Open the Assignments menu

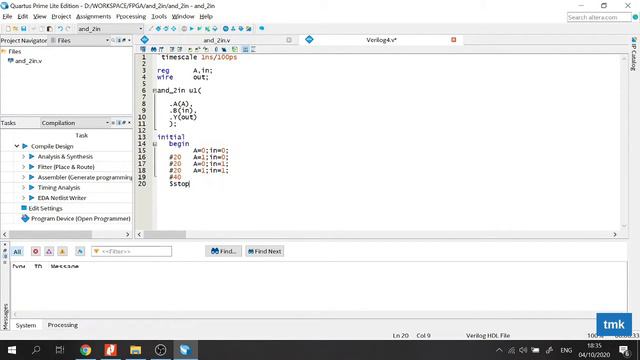[x=93, y=16]
